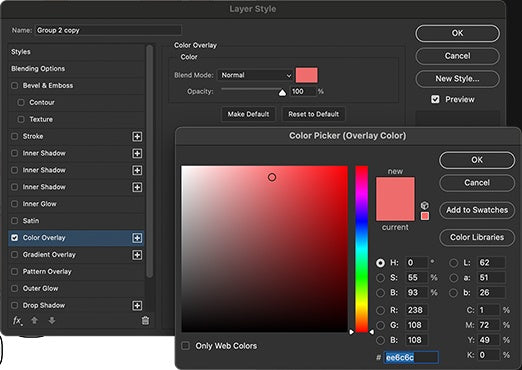The image size is (522, 370).
Task: Open the fx effects menu icon
Action: 17,321
